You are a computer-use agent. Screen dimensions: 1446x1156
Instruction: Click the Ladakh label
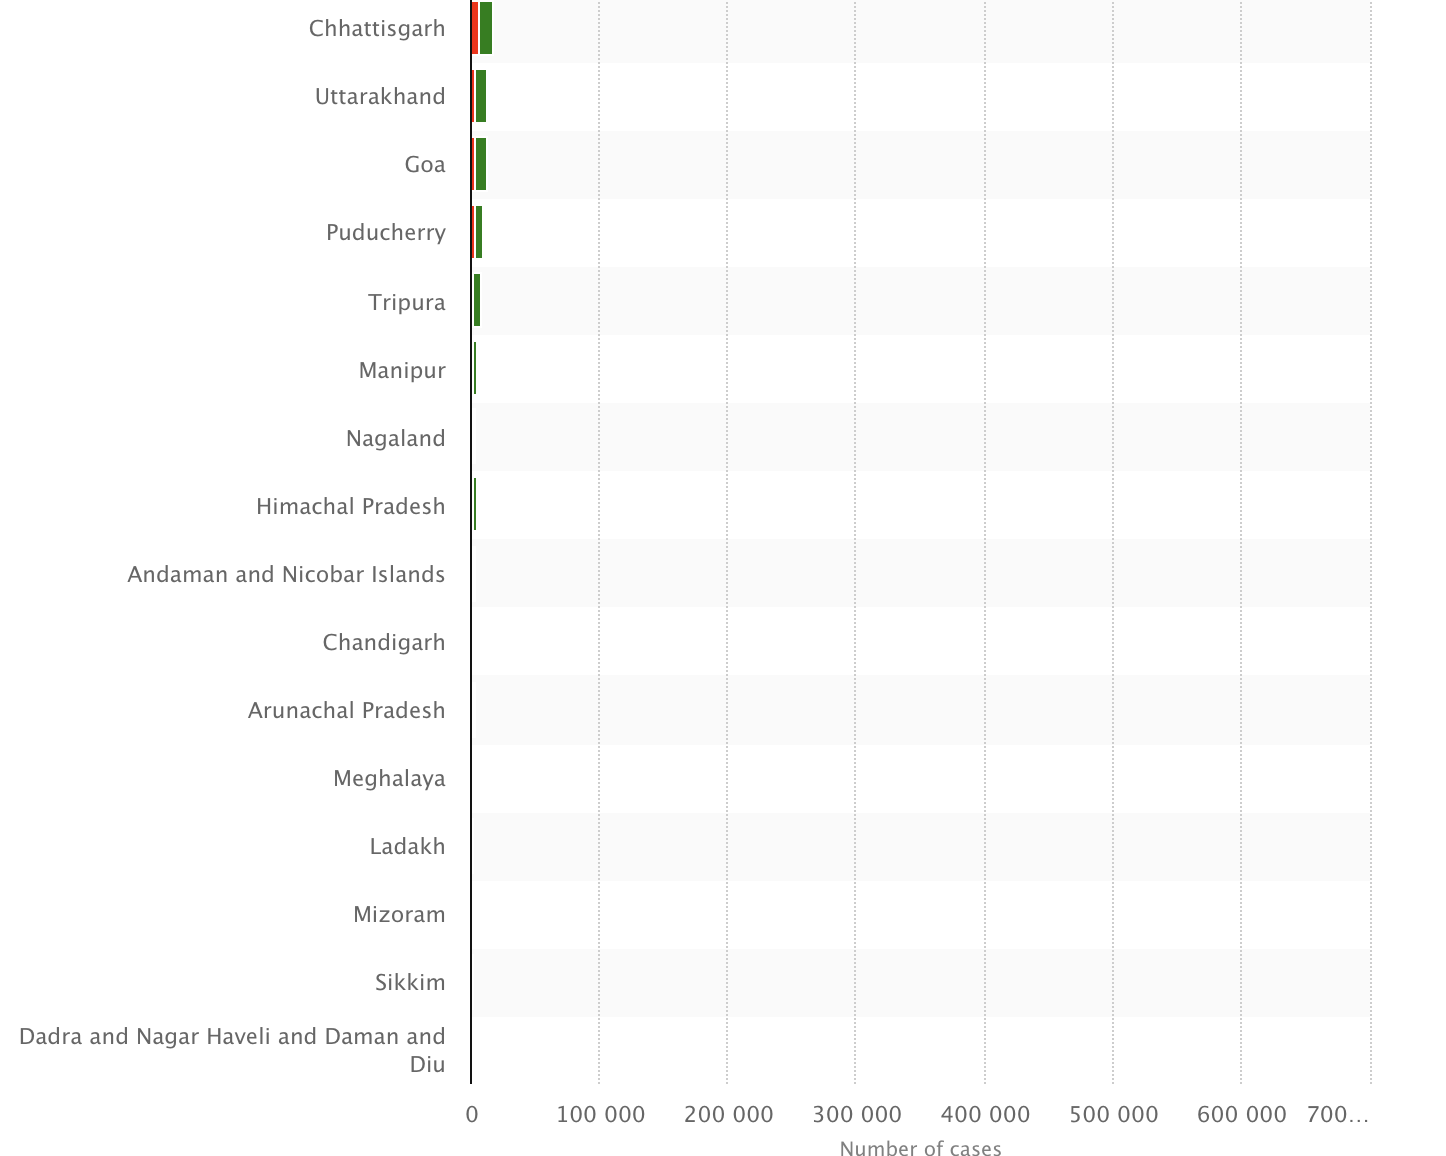(x=407, y=846)
